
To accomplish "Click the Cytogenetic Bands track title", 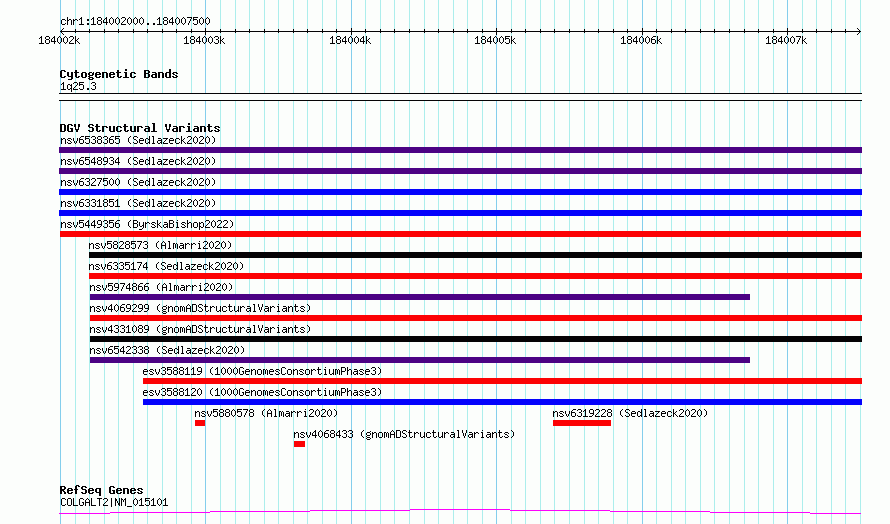I will pyautogui.click(x=119, y=74).
